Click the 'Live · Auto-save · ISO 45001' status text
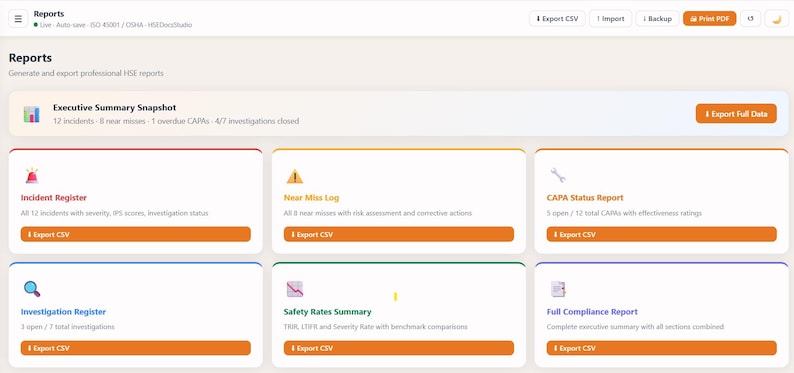Screen dimensions: 794x373 (116, 25)
